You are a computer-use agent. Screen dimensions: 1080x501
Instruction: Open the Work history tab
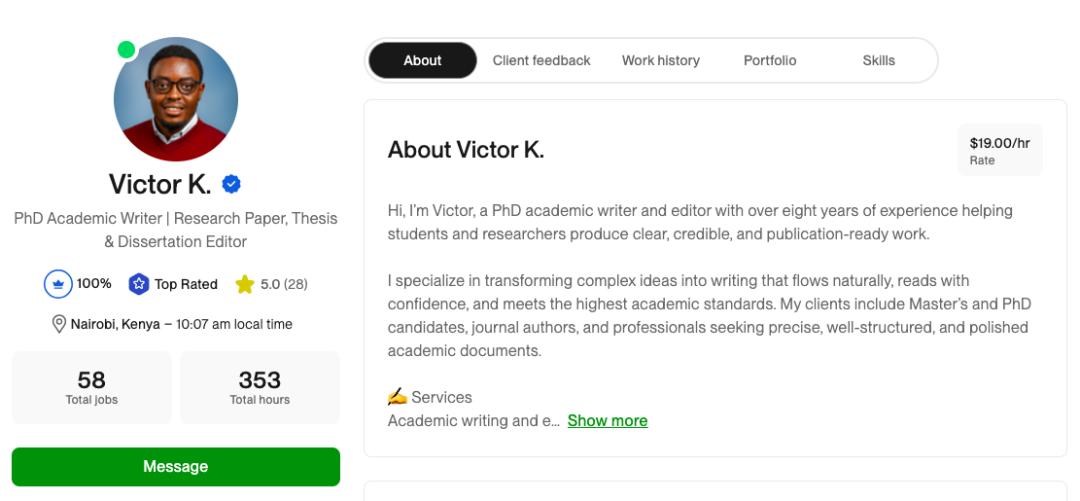[x=660, y=61]
